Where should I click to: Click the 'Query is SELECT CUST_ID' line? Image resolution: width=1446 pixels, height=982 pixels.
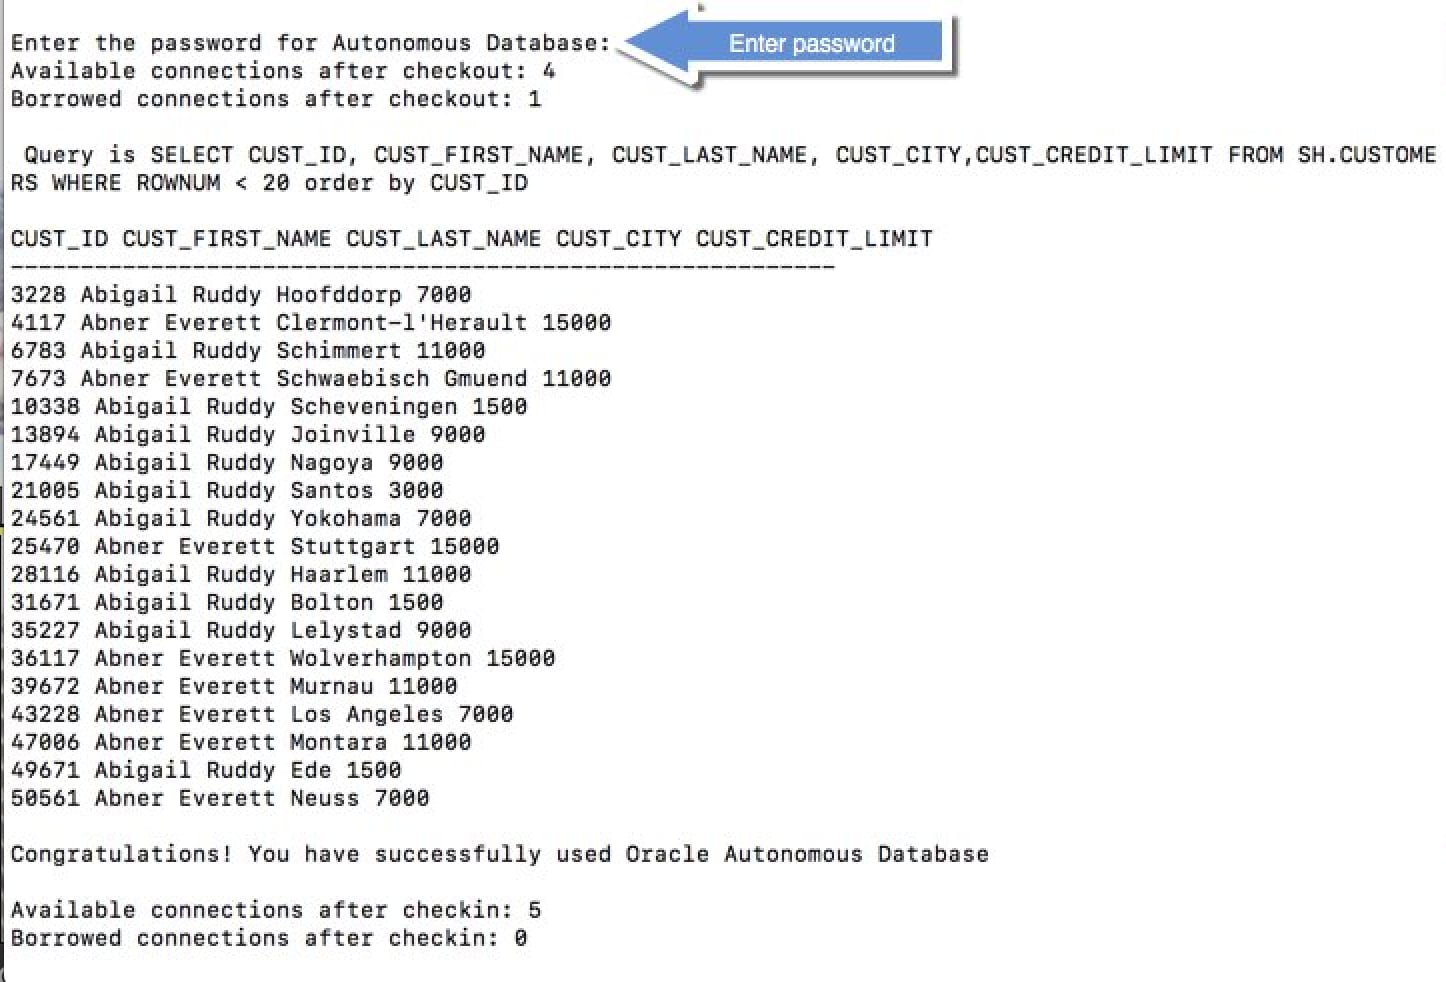[x=730, y=155]
